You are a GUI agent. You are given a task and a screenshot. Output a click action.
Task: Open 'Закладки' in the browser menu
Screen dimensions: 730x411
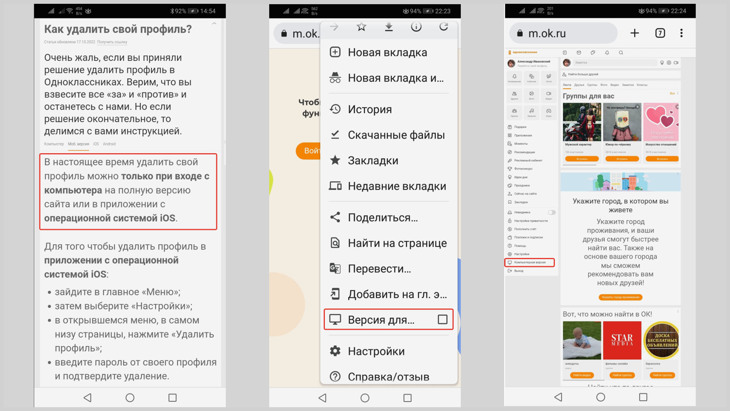[372, 160]
